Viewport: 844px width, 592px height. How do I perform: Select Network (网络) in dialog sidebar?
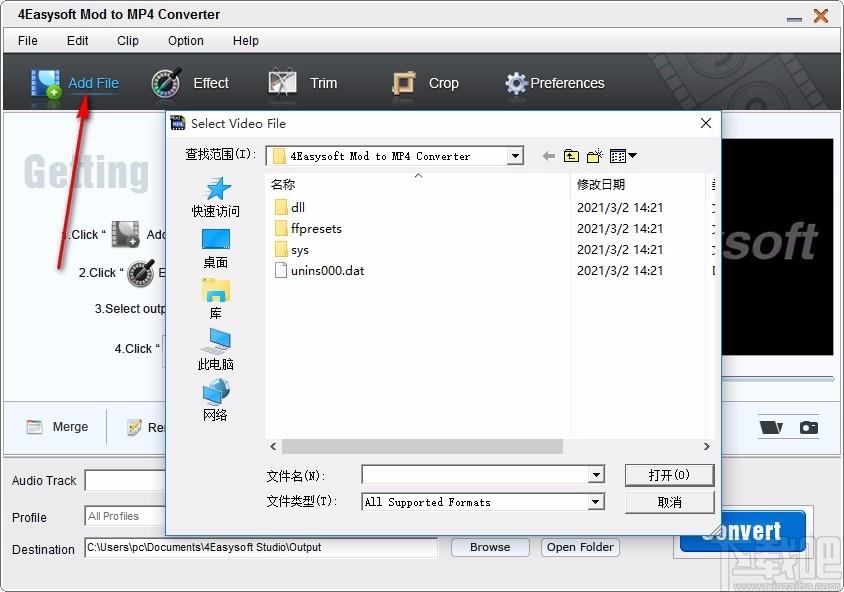(216, 400)
